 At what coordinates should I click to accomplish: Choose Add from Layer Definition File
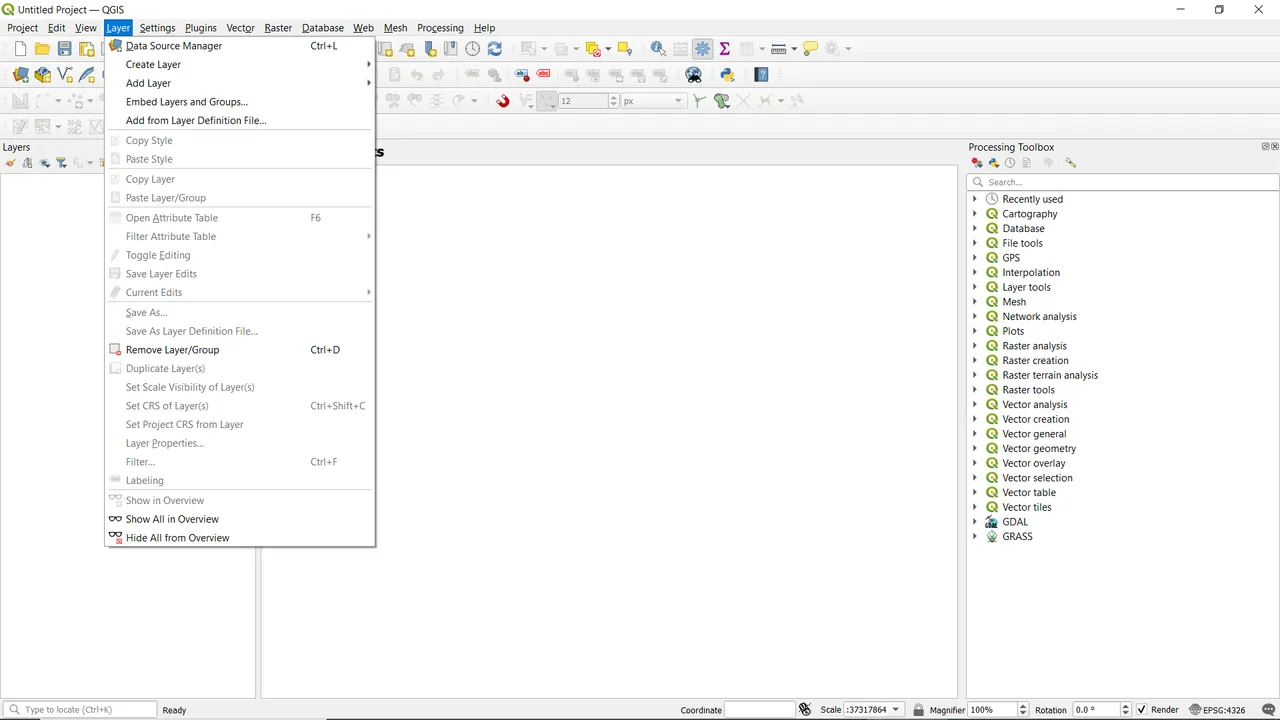click(240, 121)
